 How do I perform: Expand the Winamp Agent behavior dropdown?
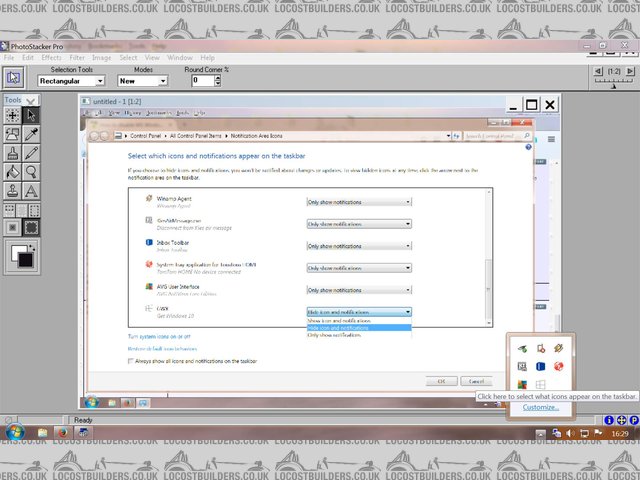point(359,201)
